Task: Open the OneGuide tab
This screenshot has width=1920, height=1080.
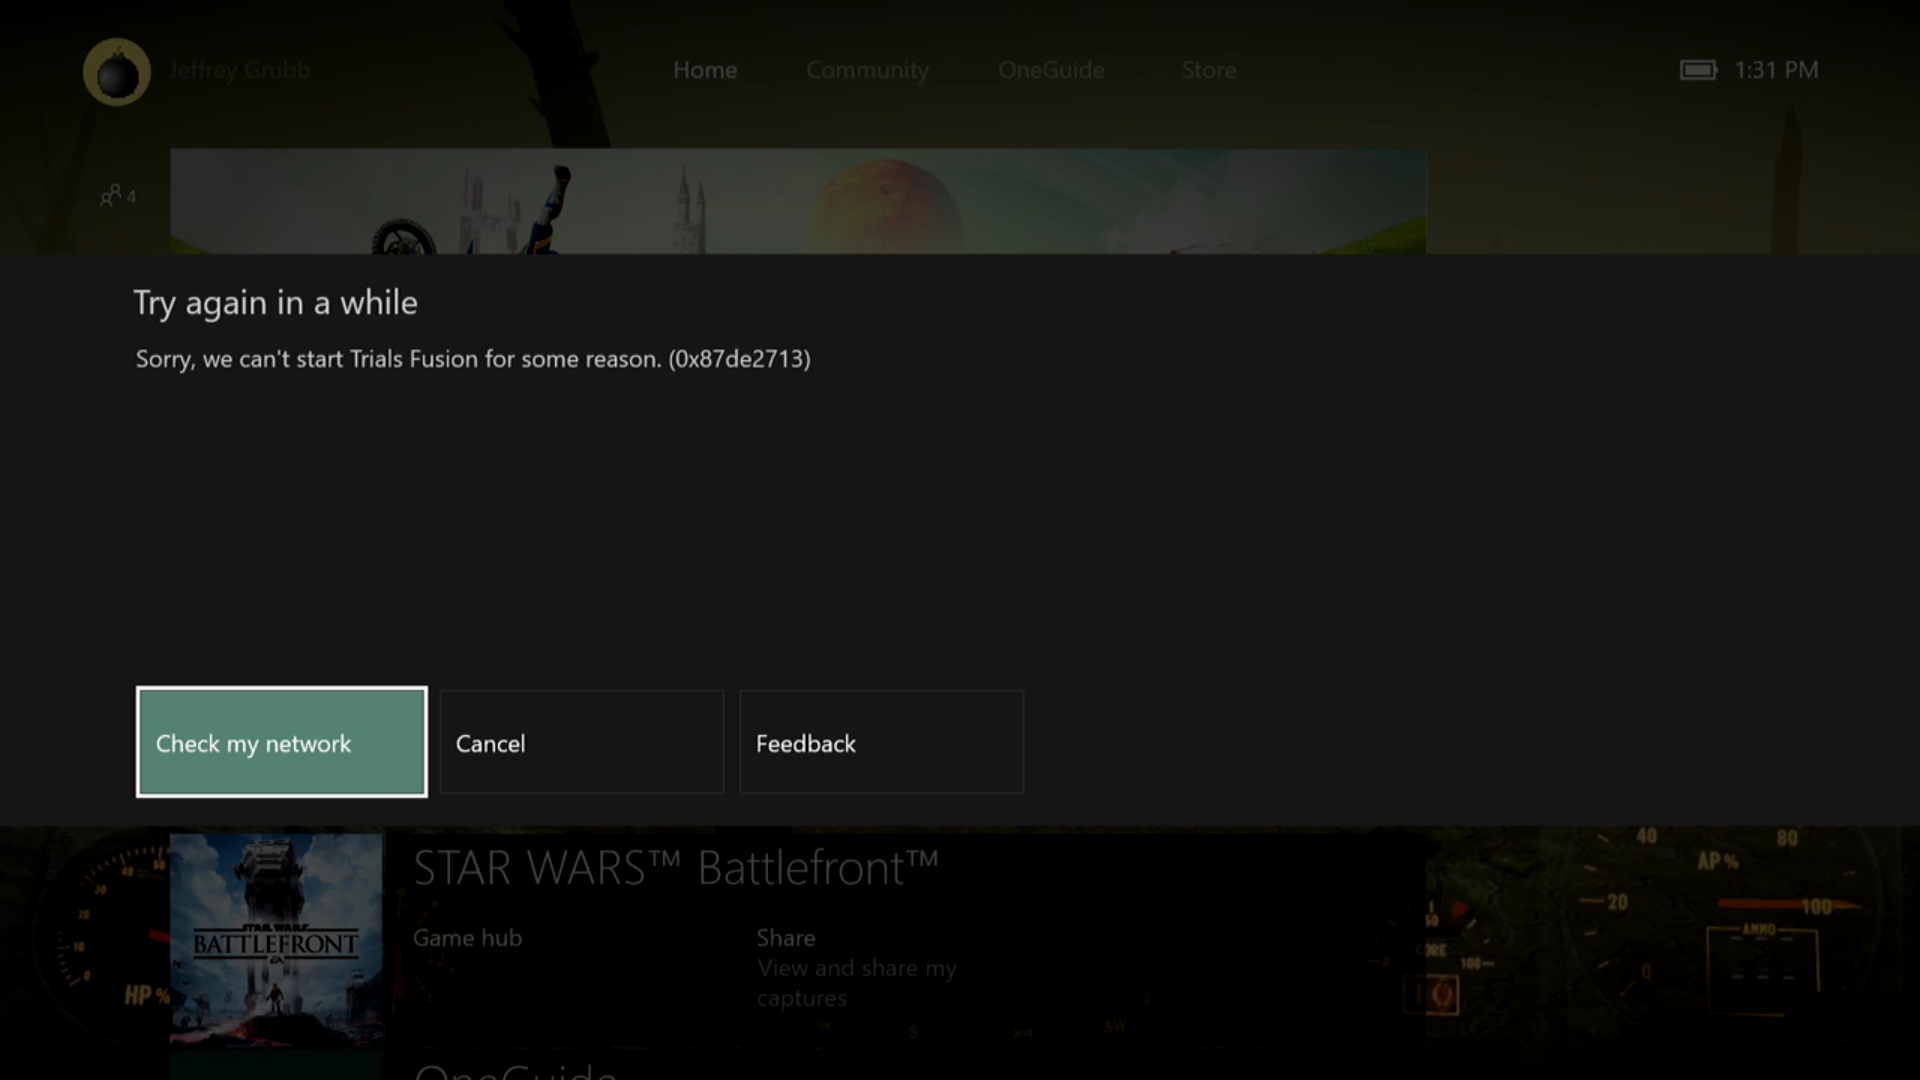Action: (1051, 70)
